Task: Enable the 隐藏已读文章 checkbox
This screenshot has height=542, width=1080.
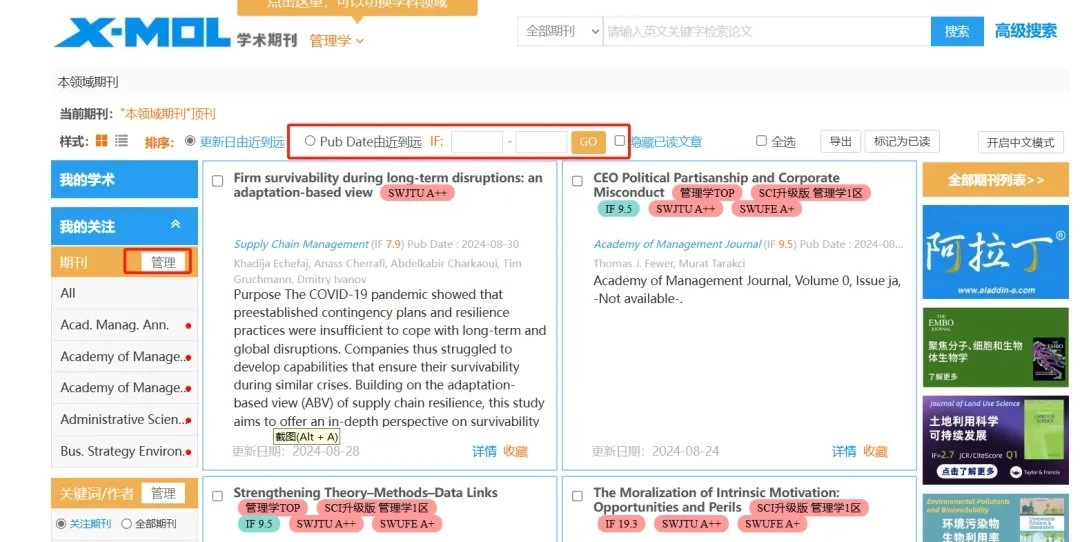Action: (620, 140)
